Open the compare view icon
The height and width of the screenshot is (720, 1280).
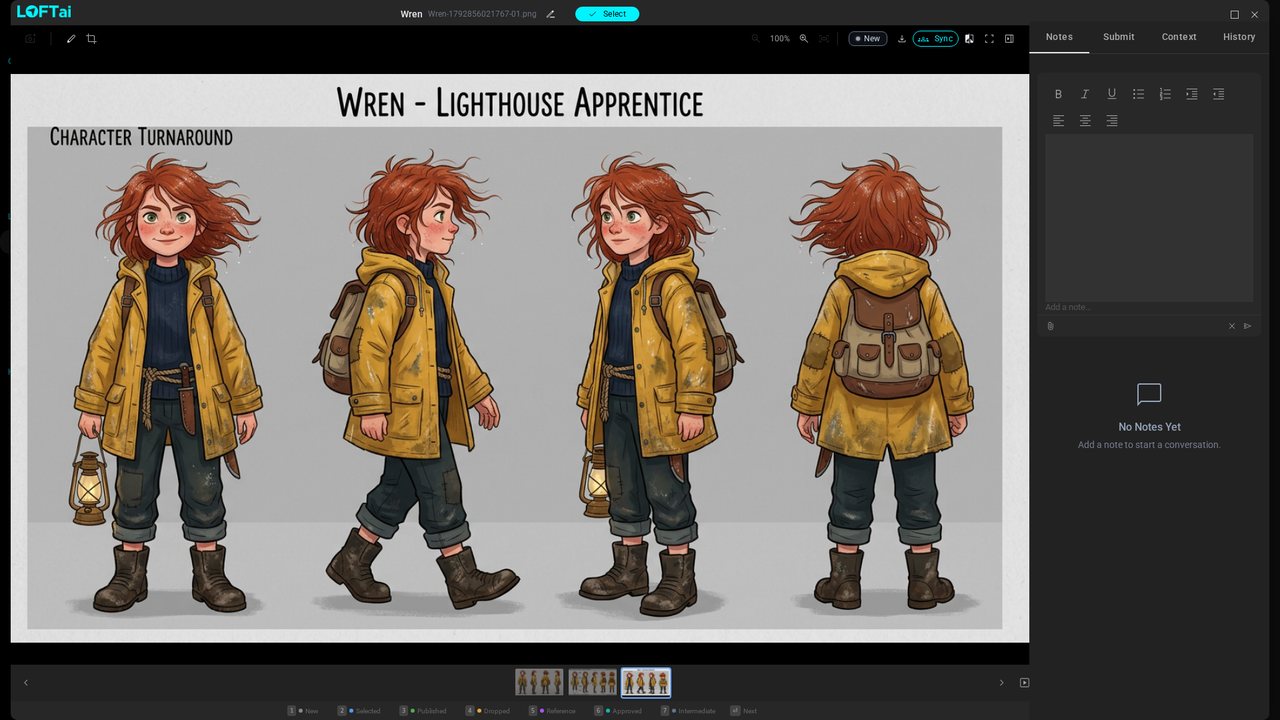[969, 39]
